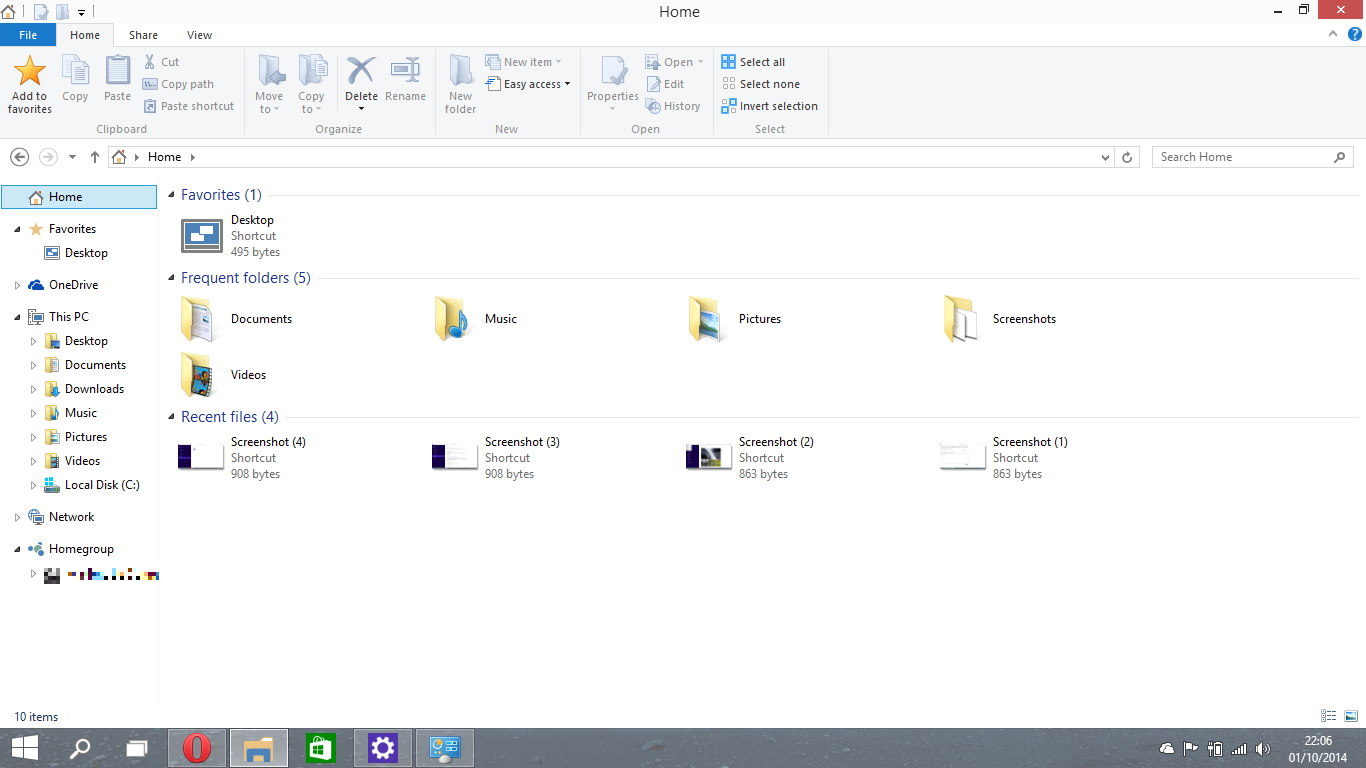1366x768 pixels.
Task: Click Edit in the Open group
Action: click(x=665, y=84)
